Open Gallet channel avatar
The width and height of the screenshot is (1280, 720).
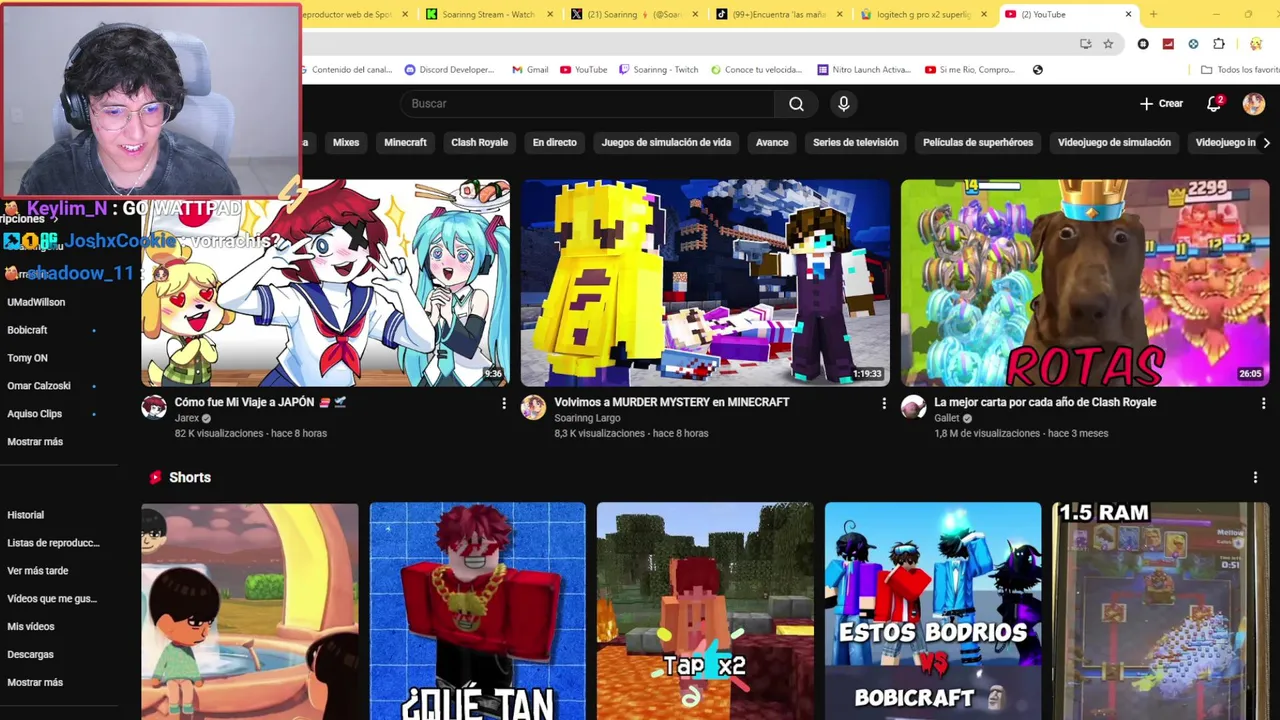(913, 407)
